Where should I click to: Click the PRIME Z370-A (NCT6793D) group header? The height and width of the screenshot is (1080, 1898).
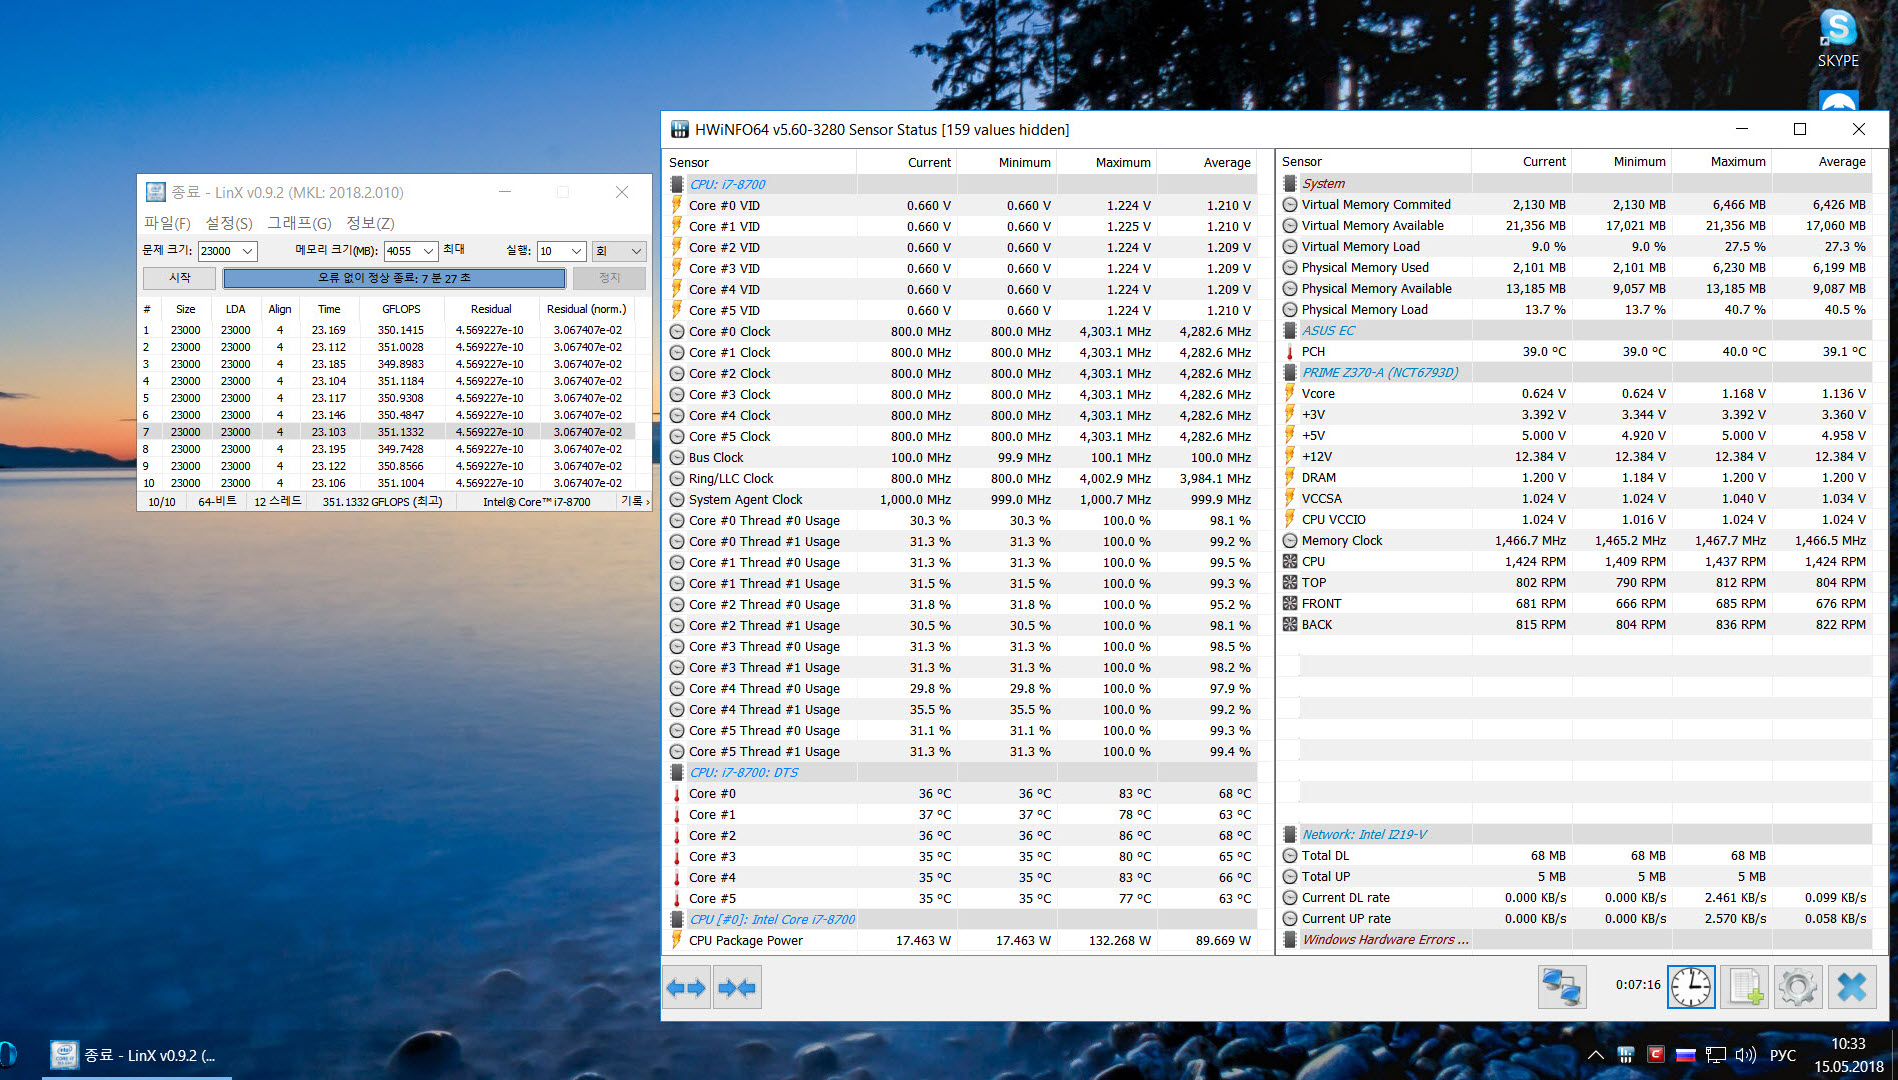tap(1380, 372)
